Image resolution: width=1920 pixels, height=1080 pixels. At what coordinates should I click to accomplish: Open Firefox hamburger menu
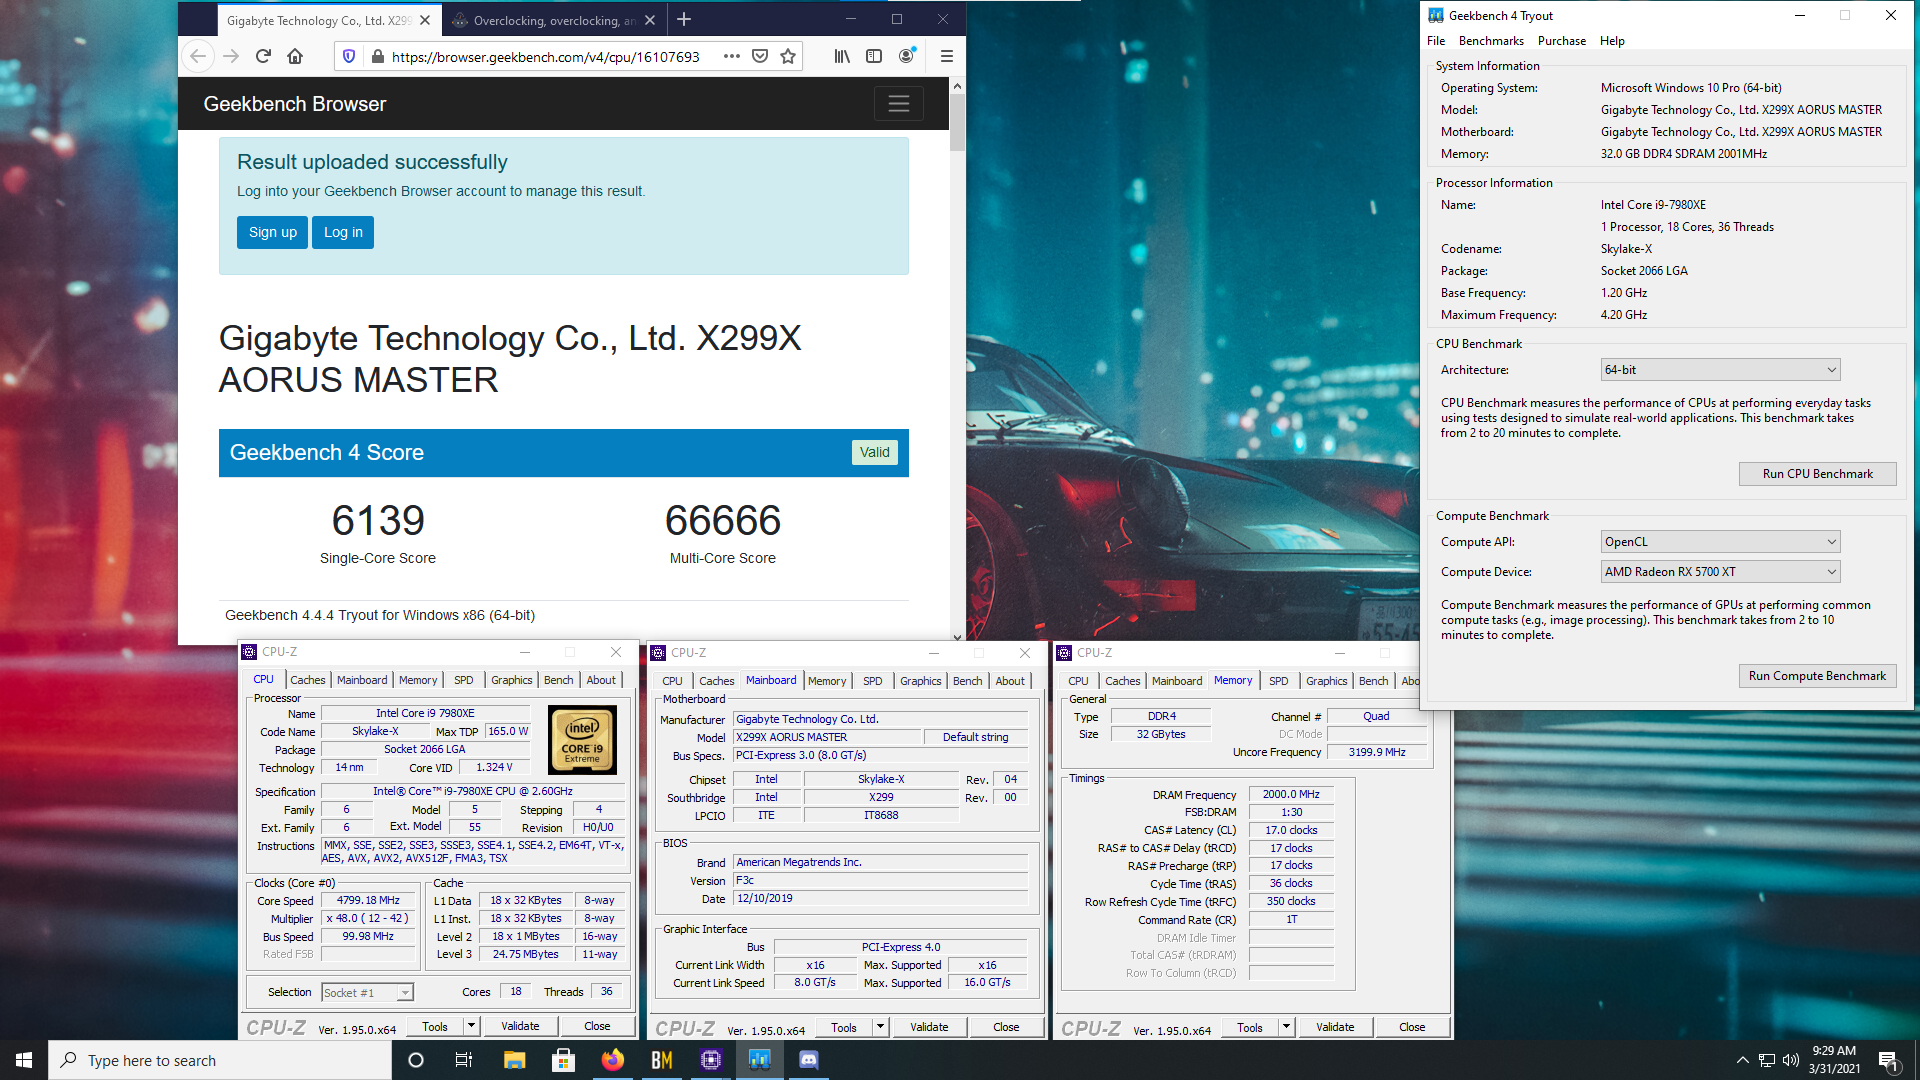[x=946, y=57]
